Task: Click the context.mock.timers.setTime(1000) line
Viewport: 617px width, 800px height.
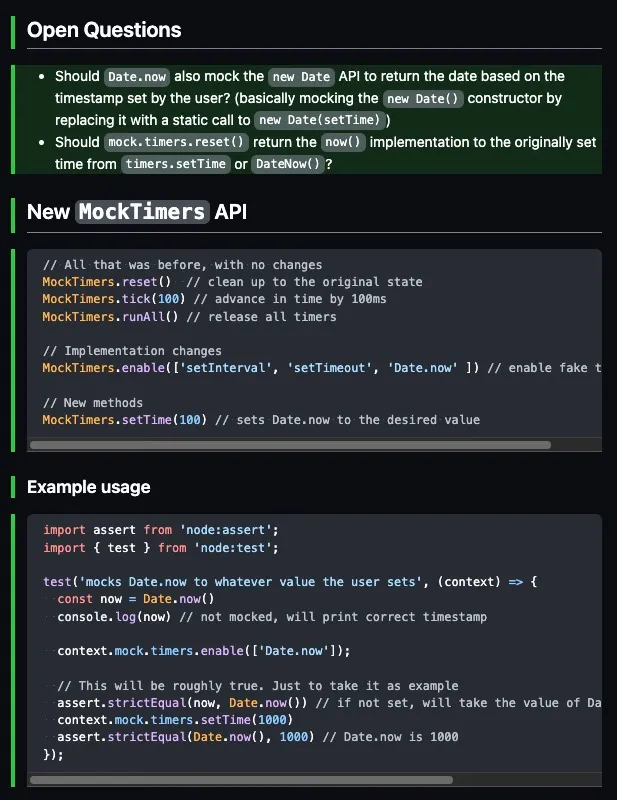Action: (x=175, y=719)
